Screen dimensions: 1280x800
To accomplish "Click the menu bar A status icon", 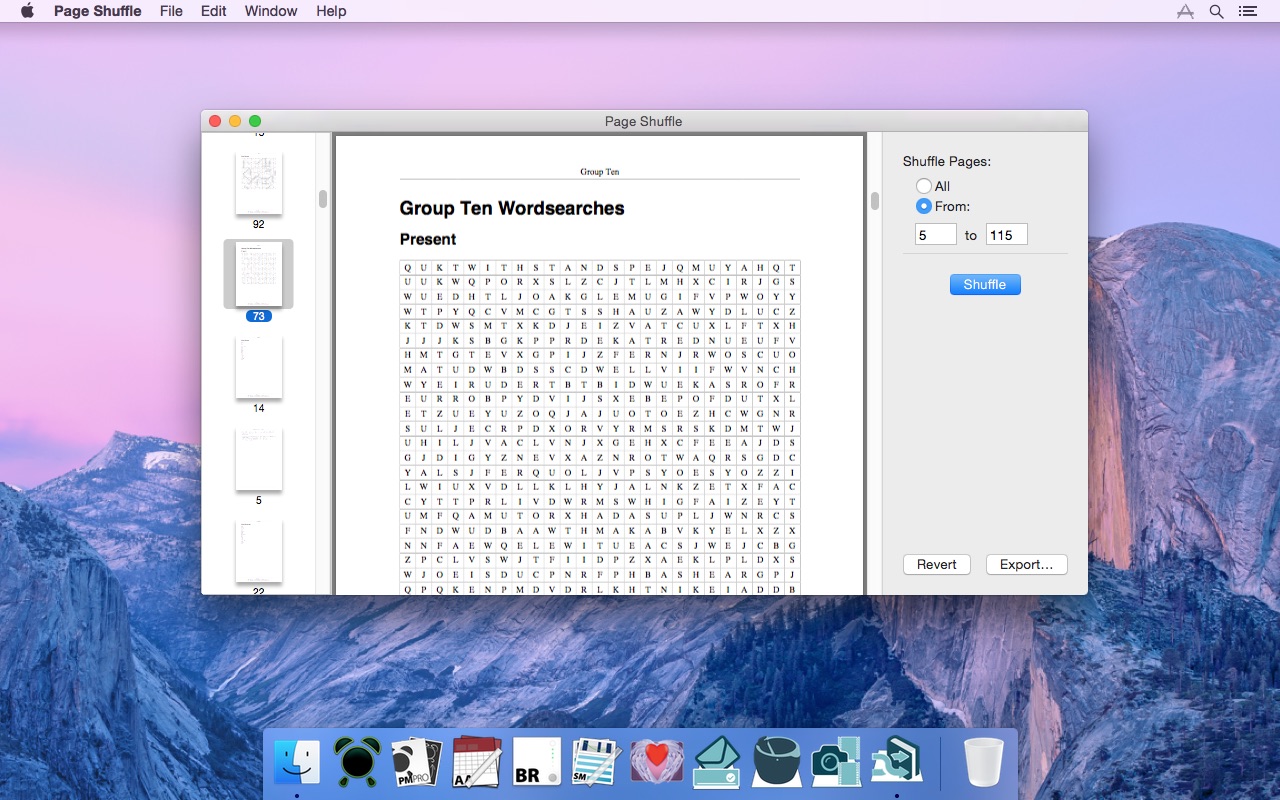I will click(x=1185, y=11).
